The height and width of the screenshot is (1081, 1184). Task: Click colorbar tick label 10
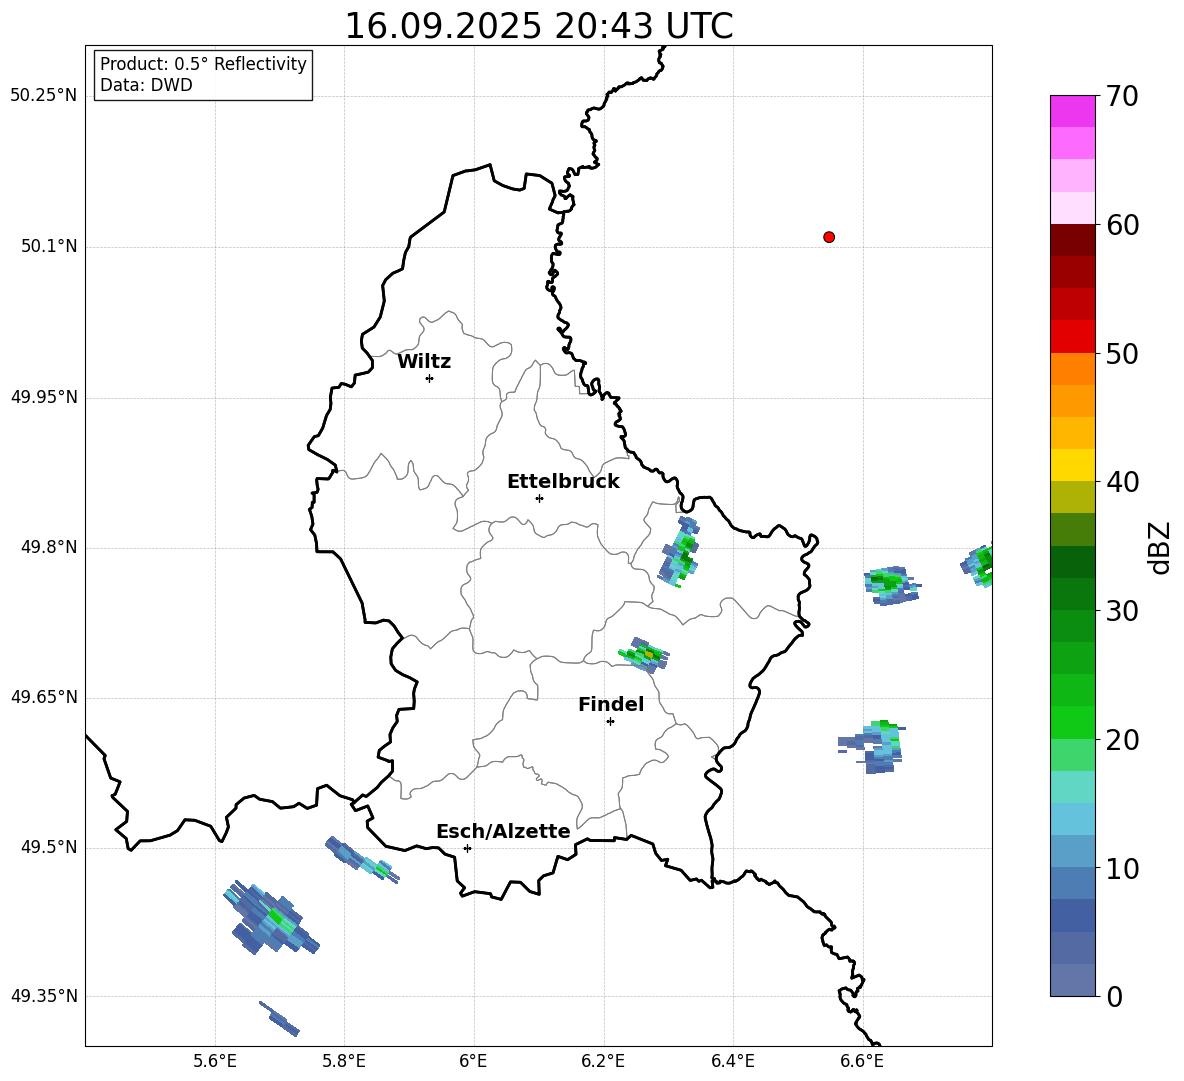point(1122,868)
